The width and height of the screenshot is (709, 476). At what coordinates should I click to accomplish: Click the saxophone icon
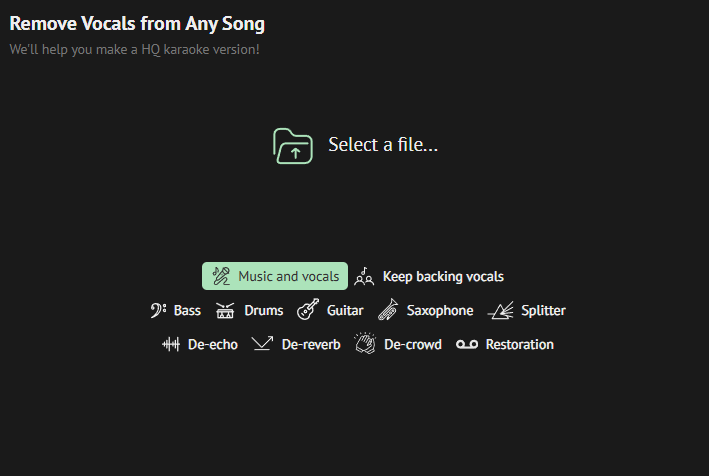click(x=388, y=310)
